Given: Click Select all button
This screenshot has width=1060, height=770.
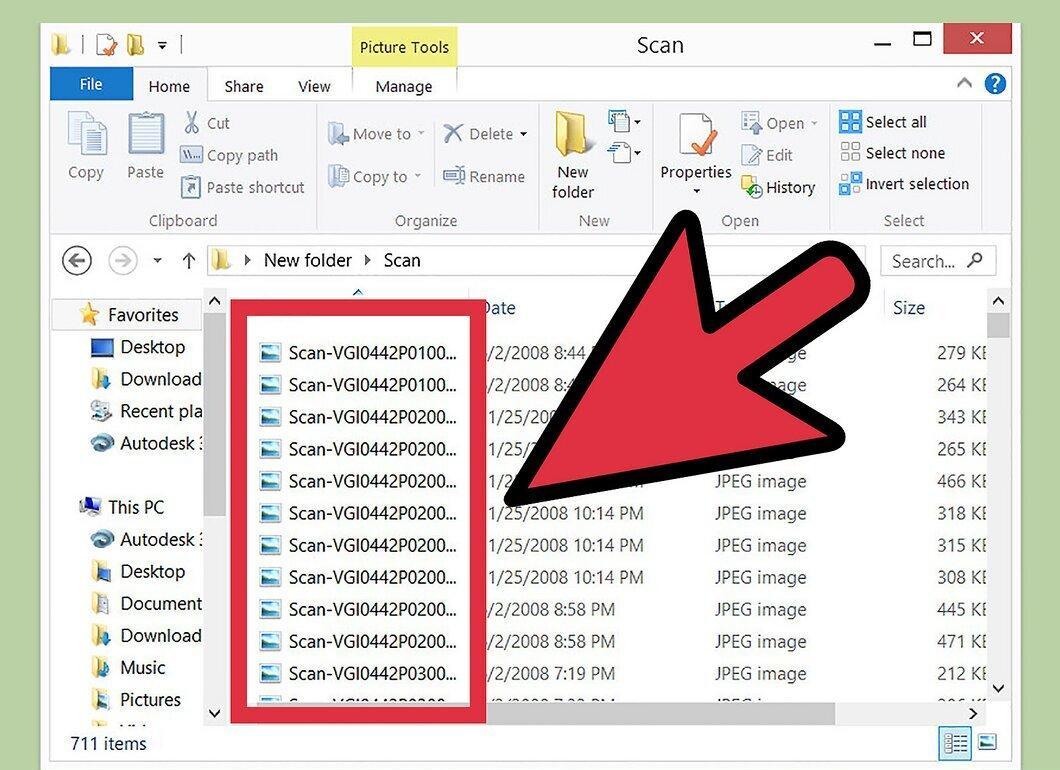Looking at the screenshot, I should [883, 122].
